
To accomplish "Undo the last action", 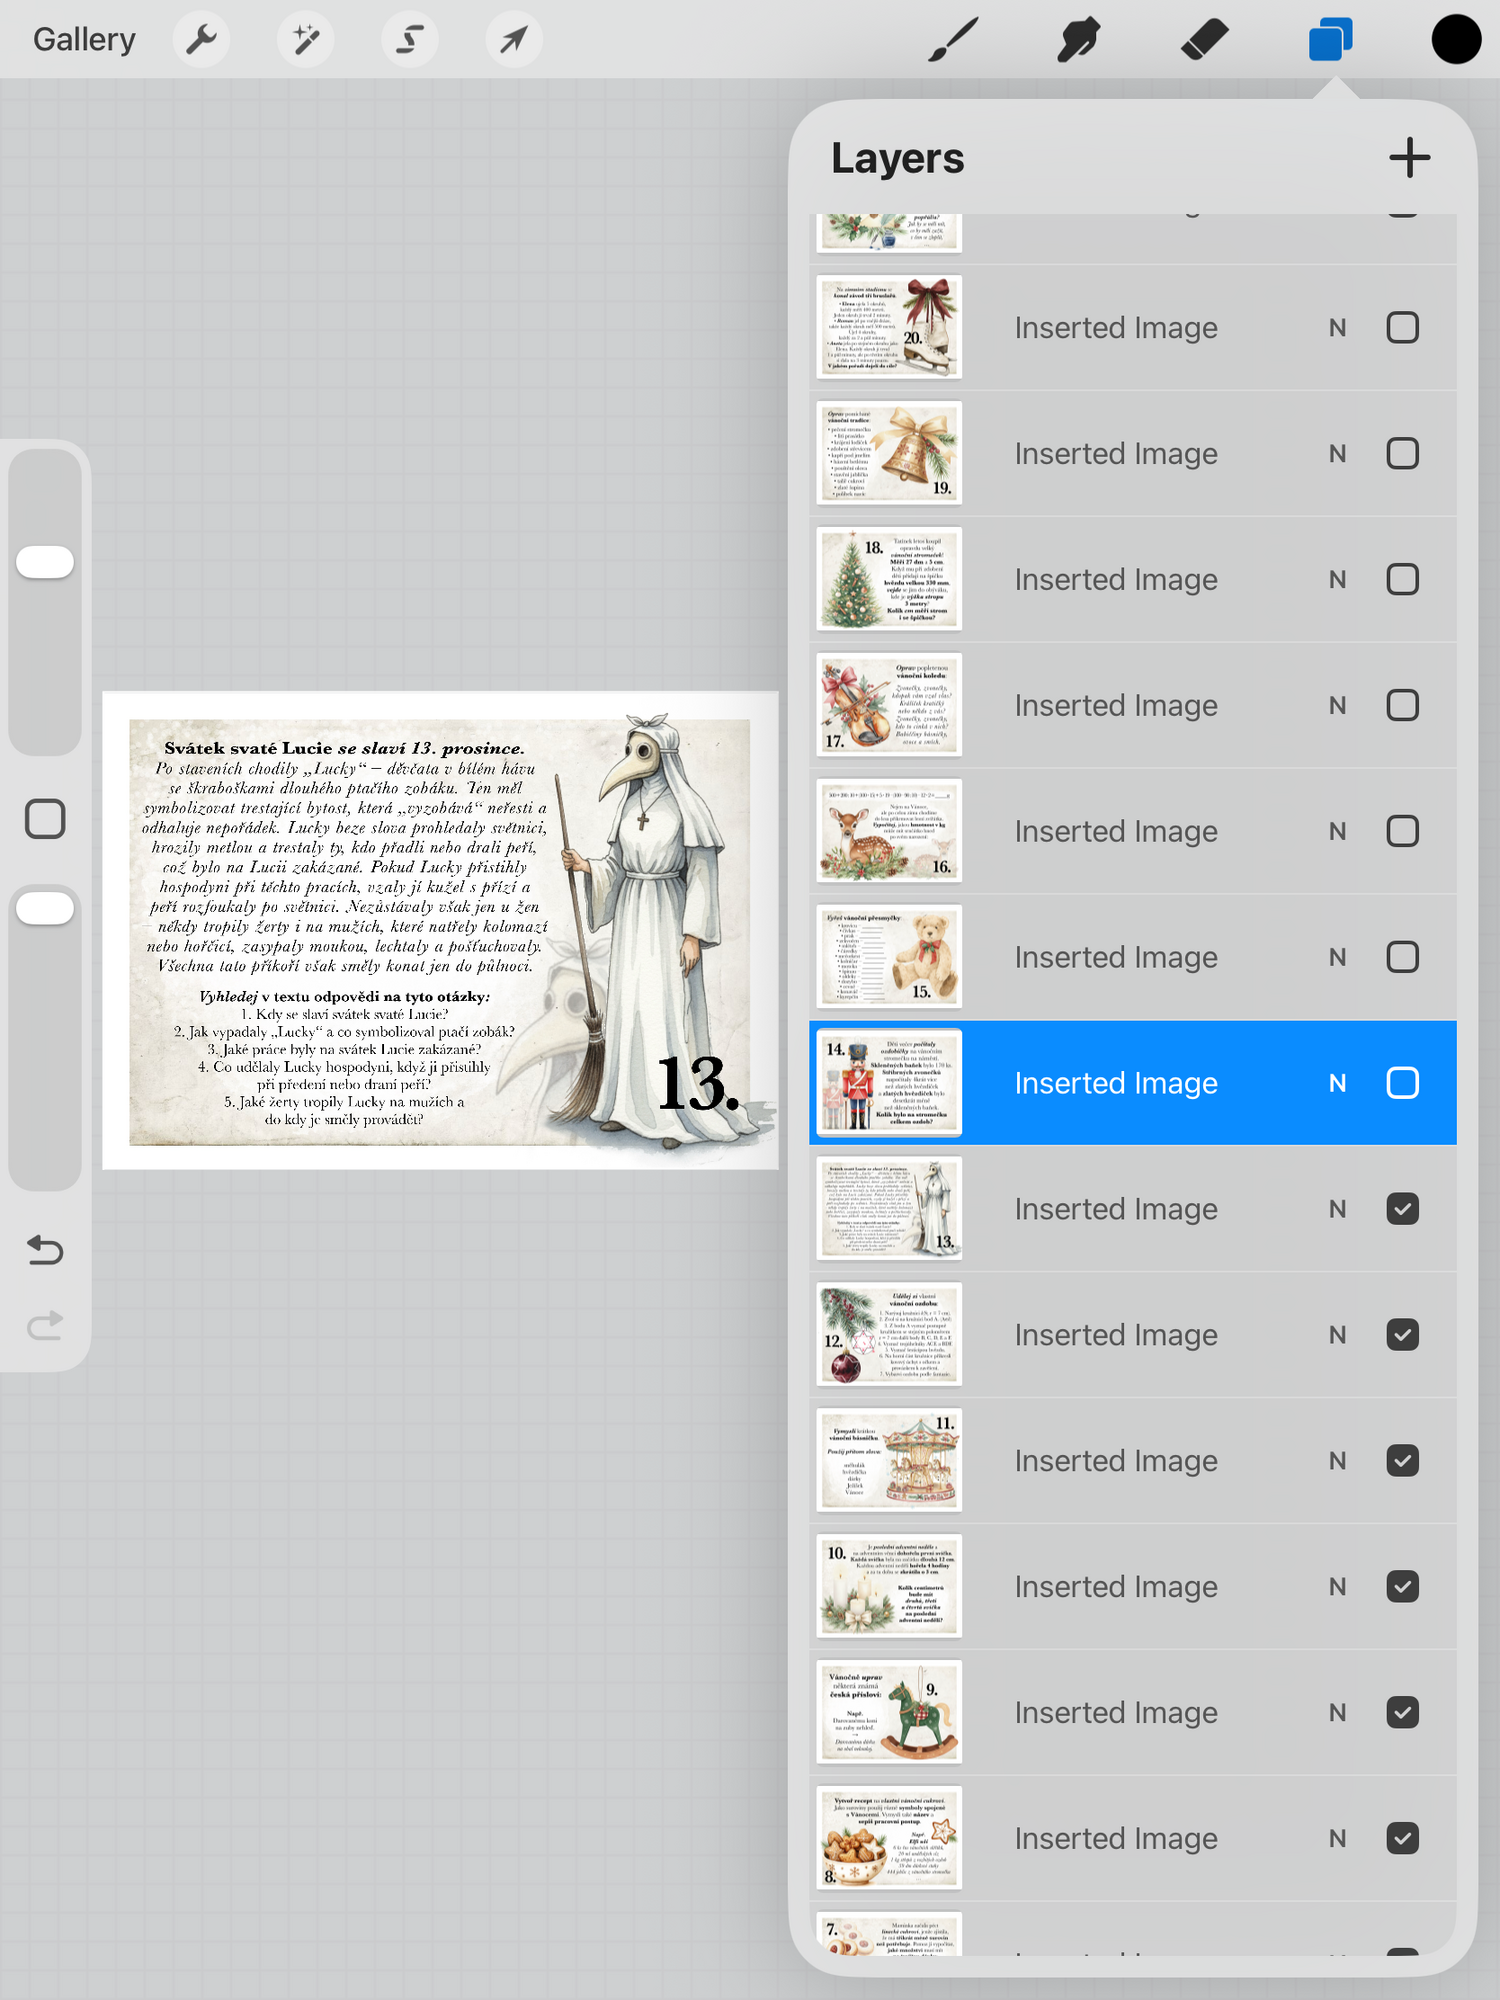I will click(x=45, y=1250).
